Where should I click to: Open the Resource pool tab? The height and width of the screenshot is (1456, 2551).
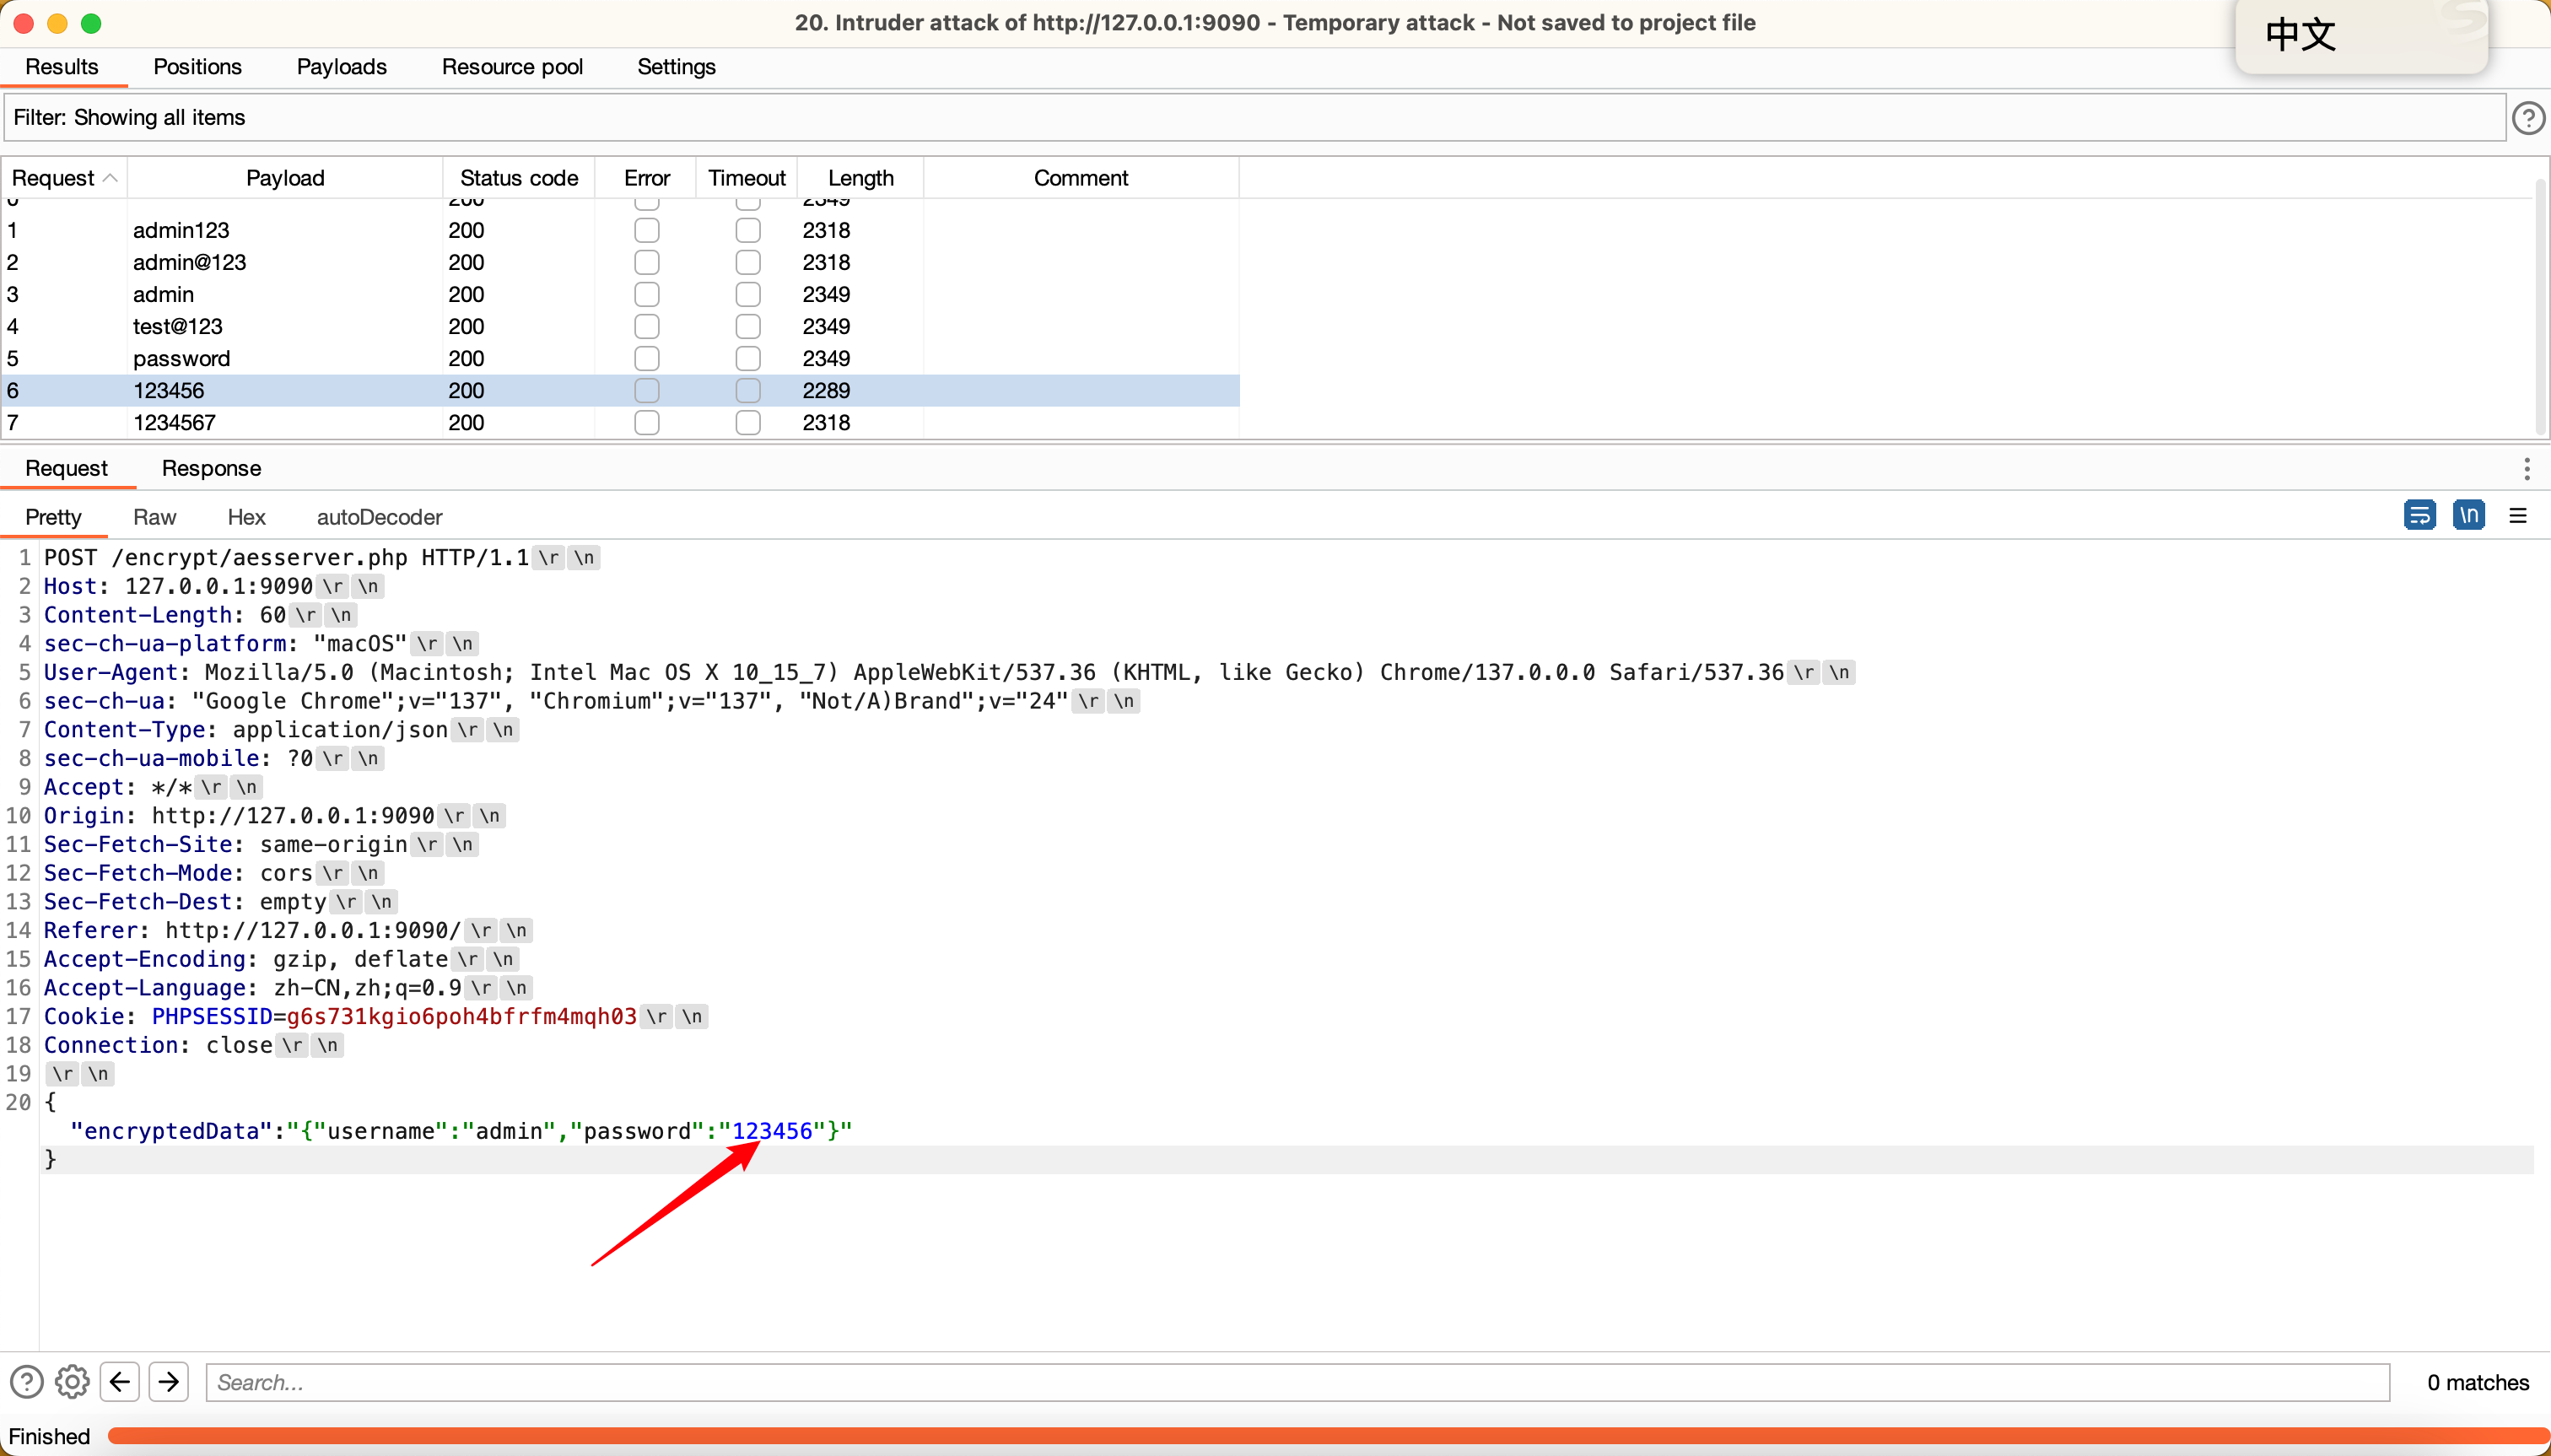point(512,67)
